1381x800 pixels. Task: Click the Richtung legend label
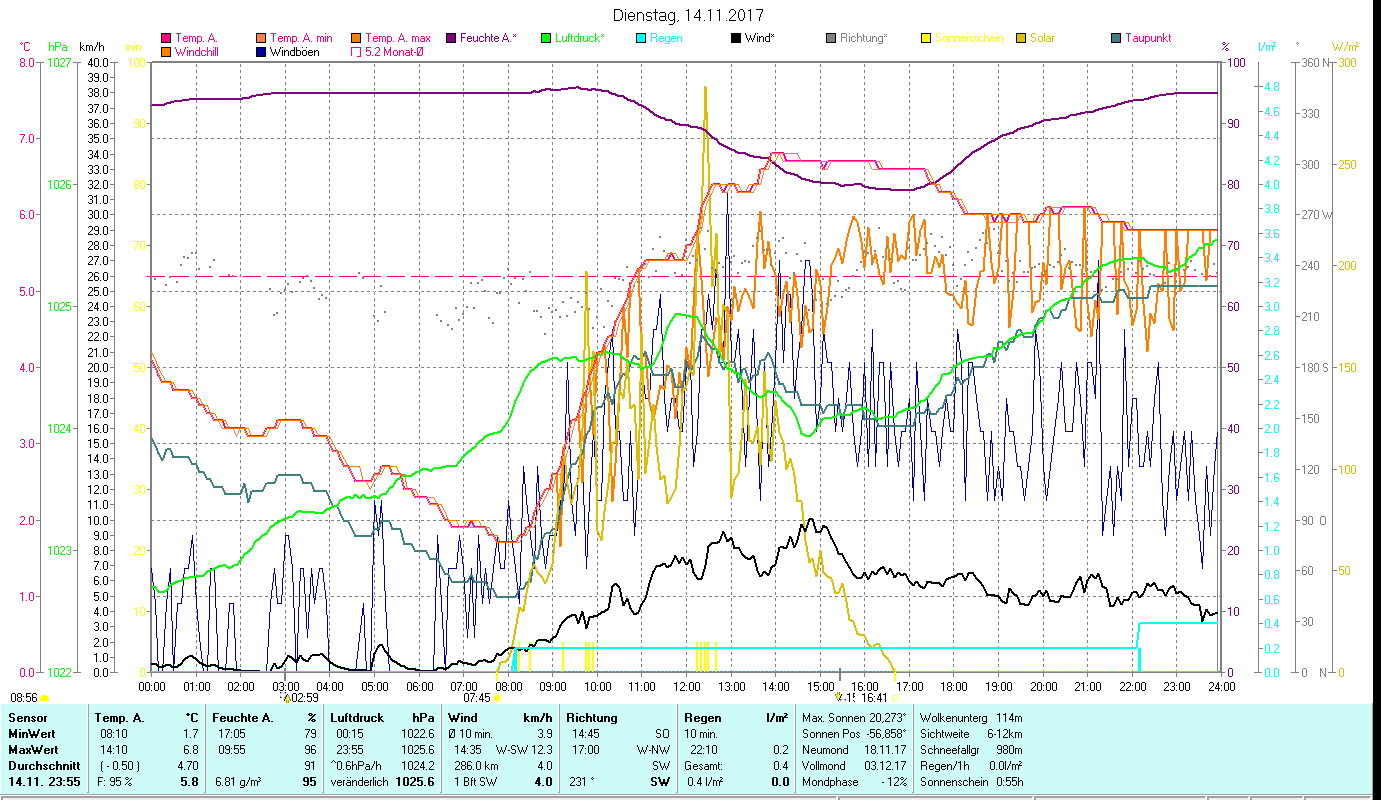pos(864,39)
